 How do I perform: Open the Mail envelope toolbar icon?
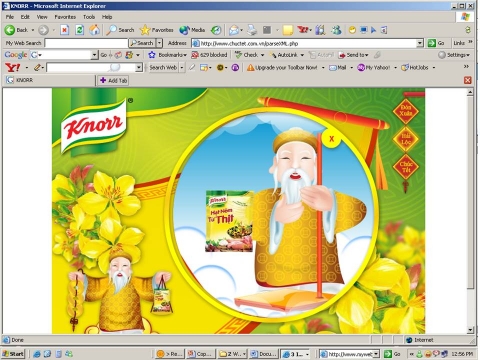(x=234, y=30)
